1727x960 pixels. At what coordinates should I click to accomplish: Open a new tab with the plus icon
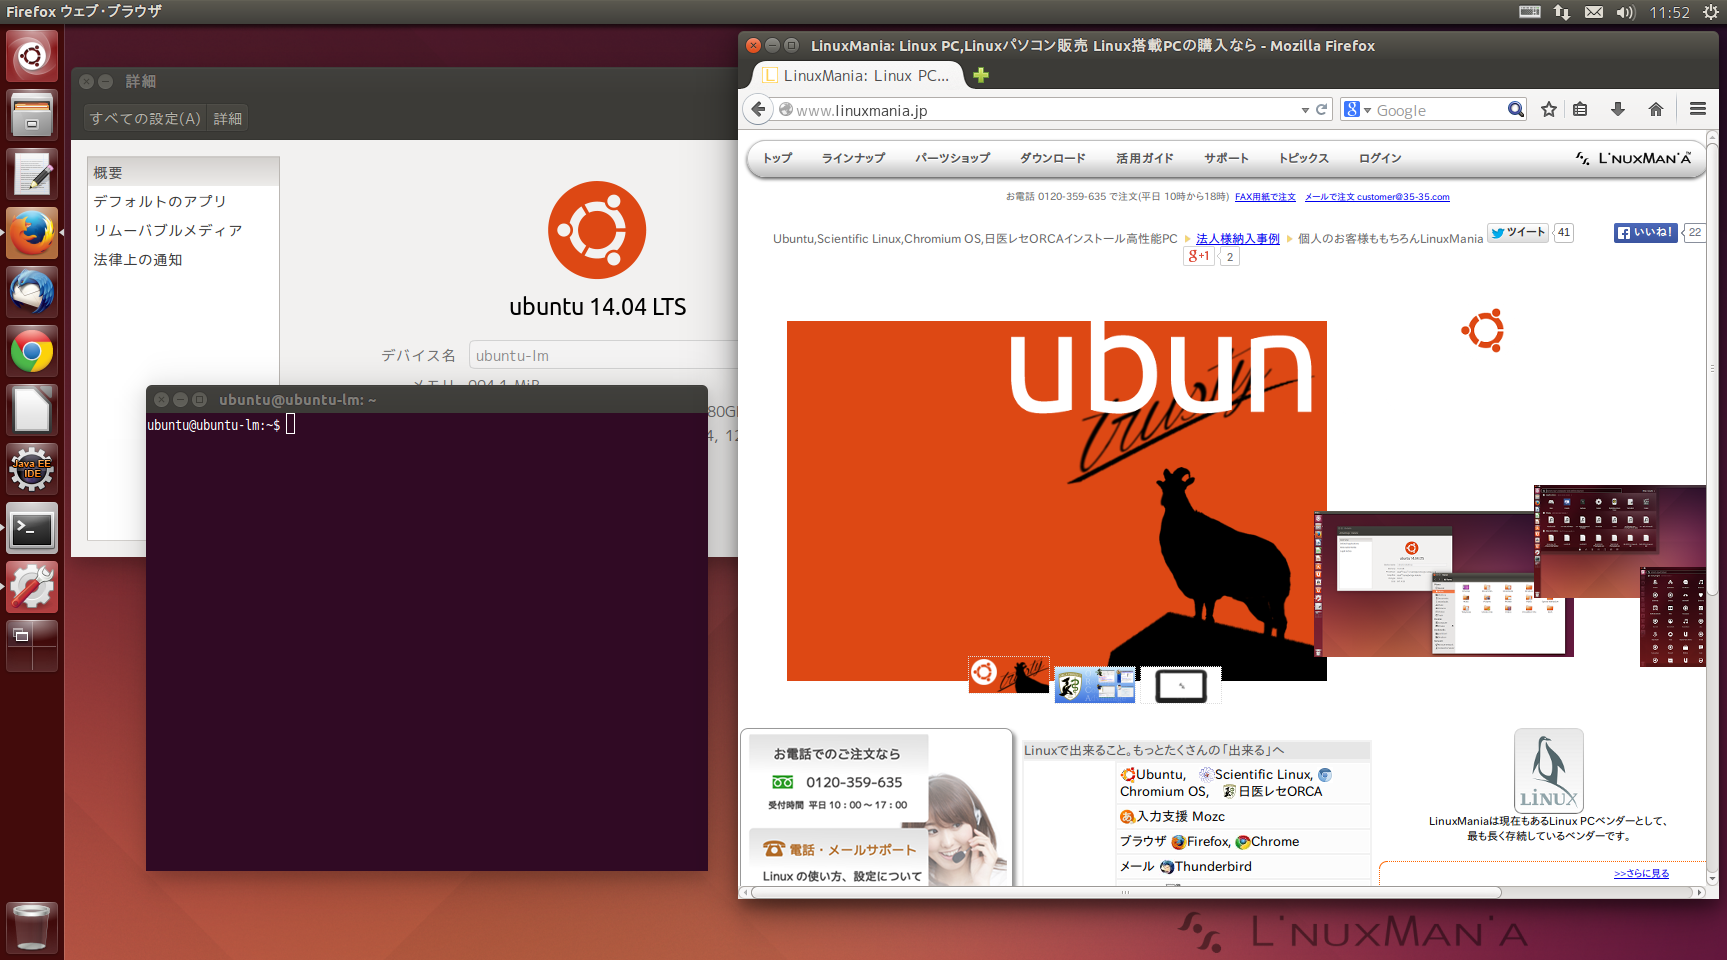981,75
